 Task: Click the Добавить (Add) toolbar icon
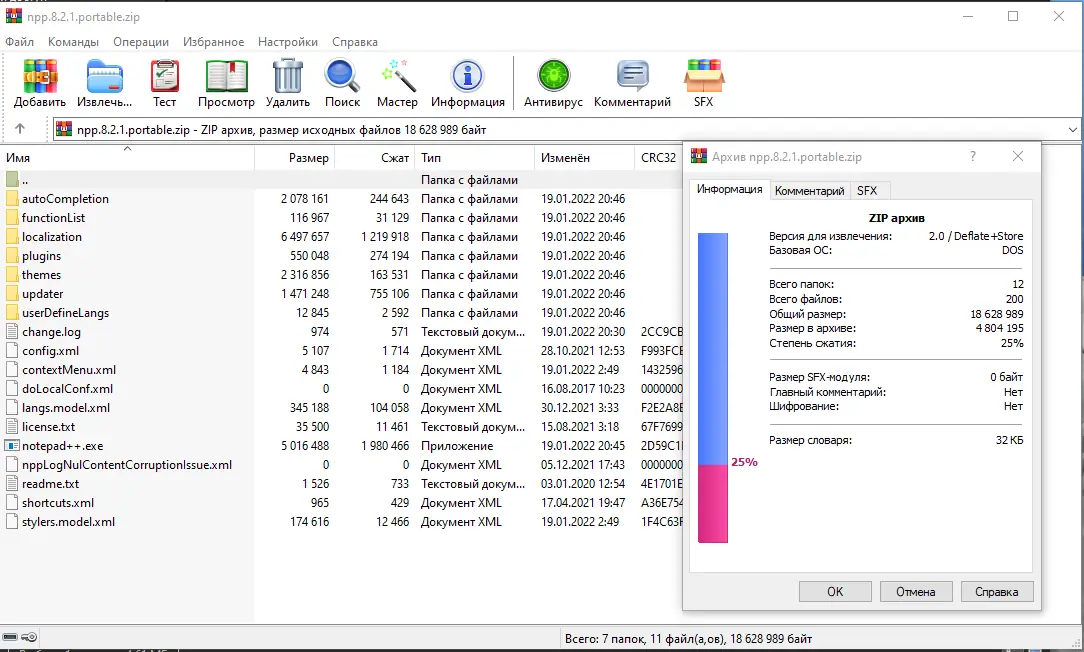coord(40,76)
